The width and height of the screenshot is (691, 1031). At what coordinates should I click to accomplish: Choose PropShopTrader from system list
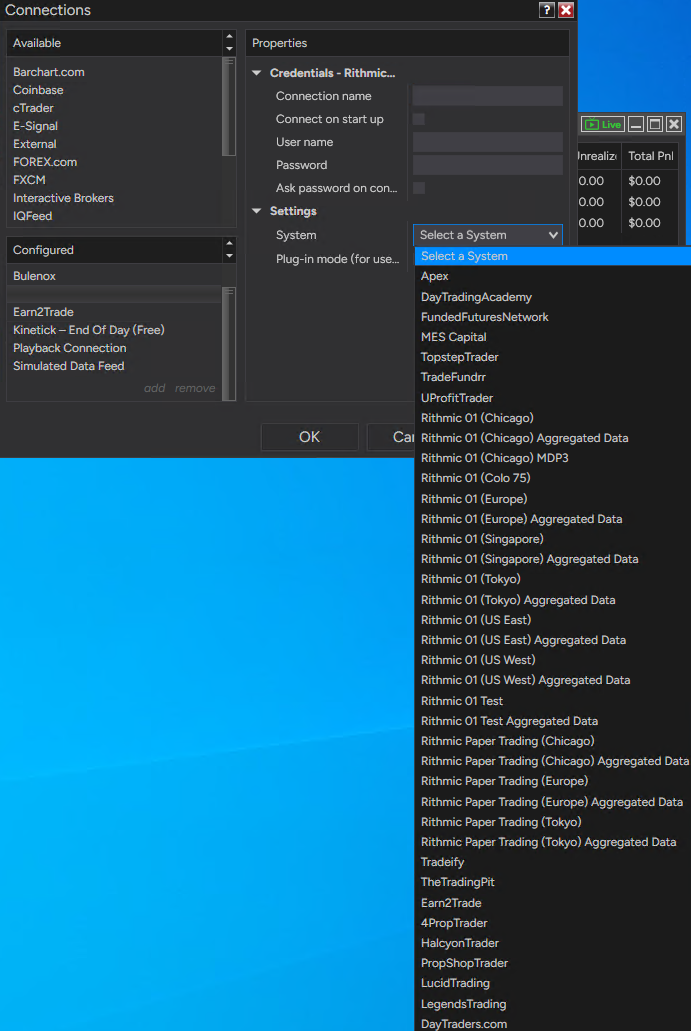464,963
